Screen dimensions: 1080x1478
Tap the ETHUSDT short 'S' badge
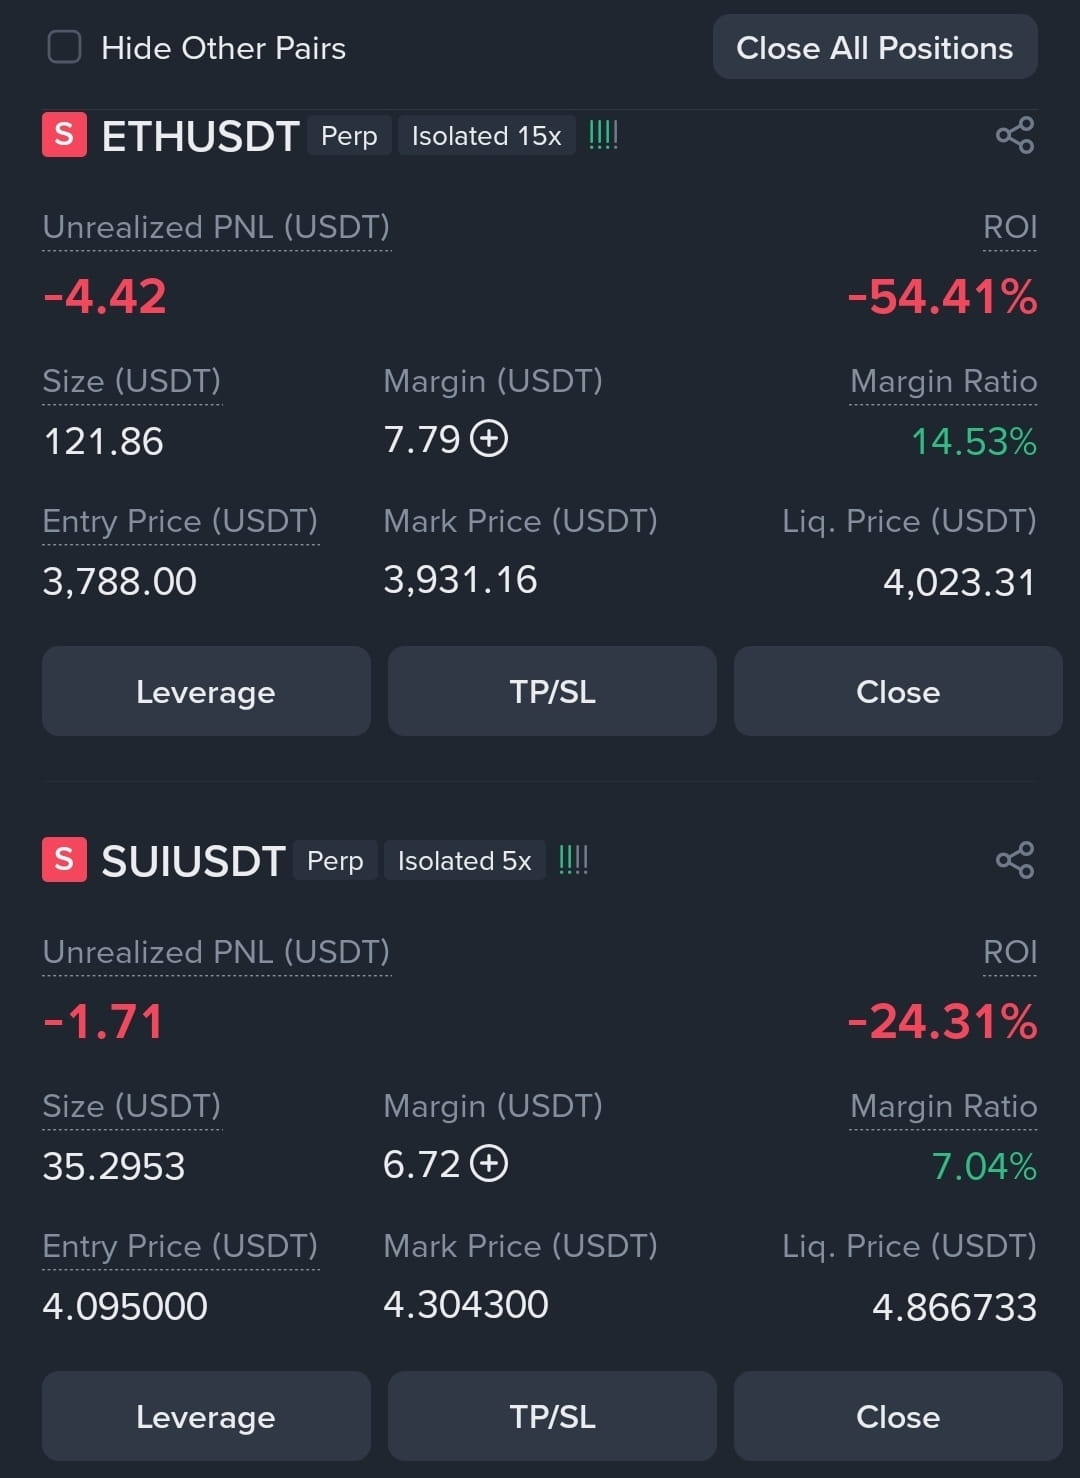click(64, 136)
